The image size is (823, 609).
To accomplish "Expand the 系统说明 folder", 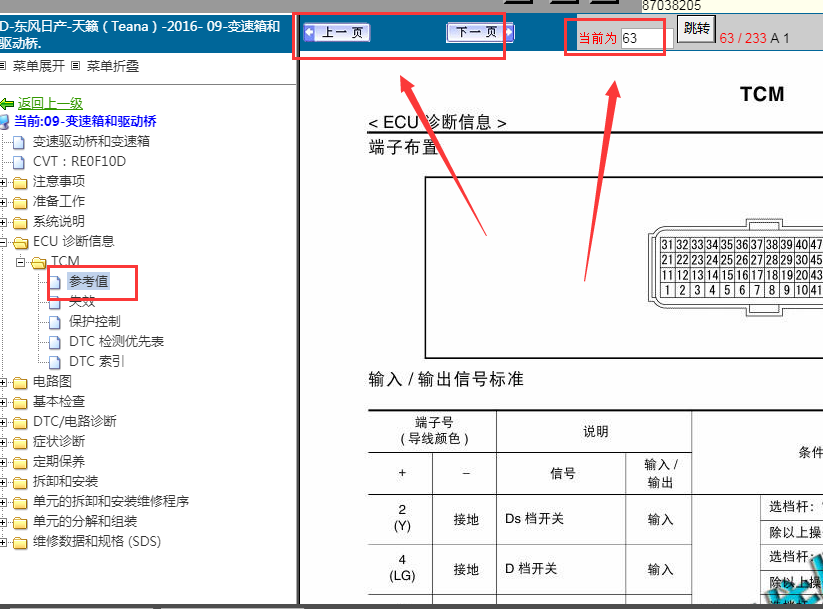I will [3, 222].
